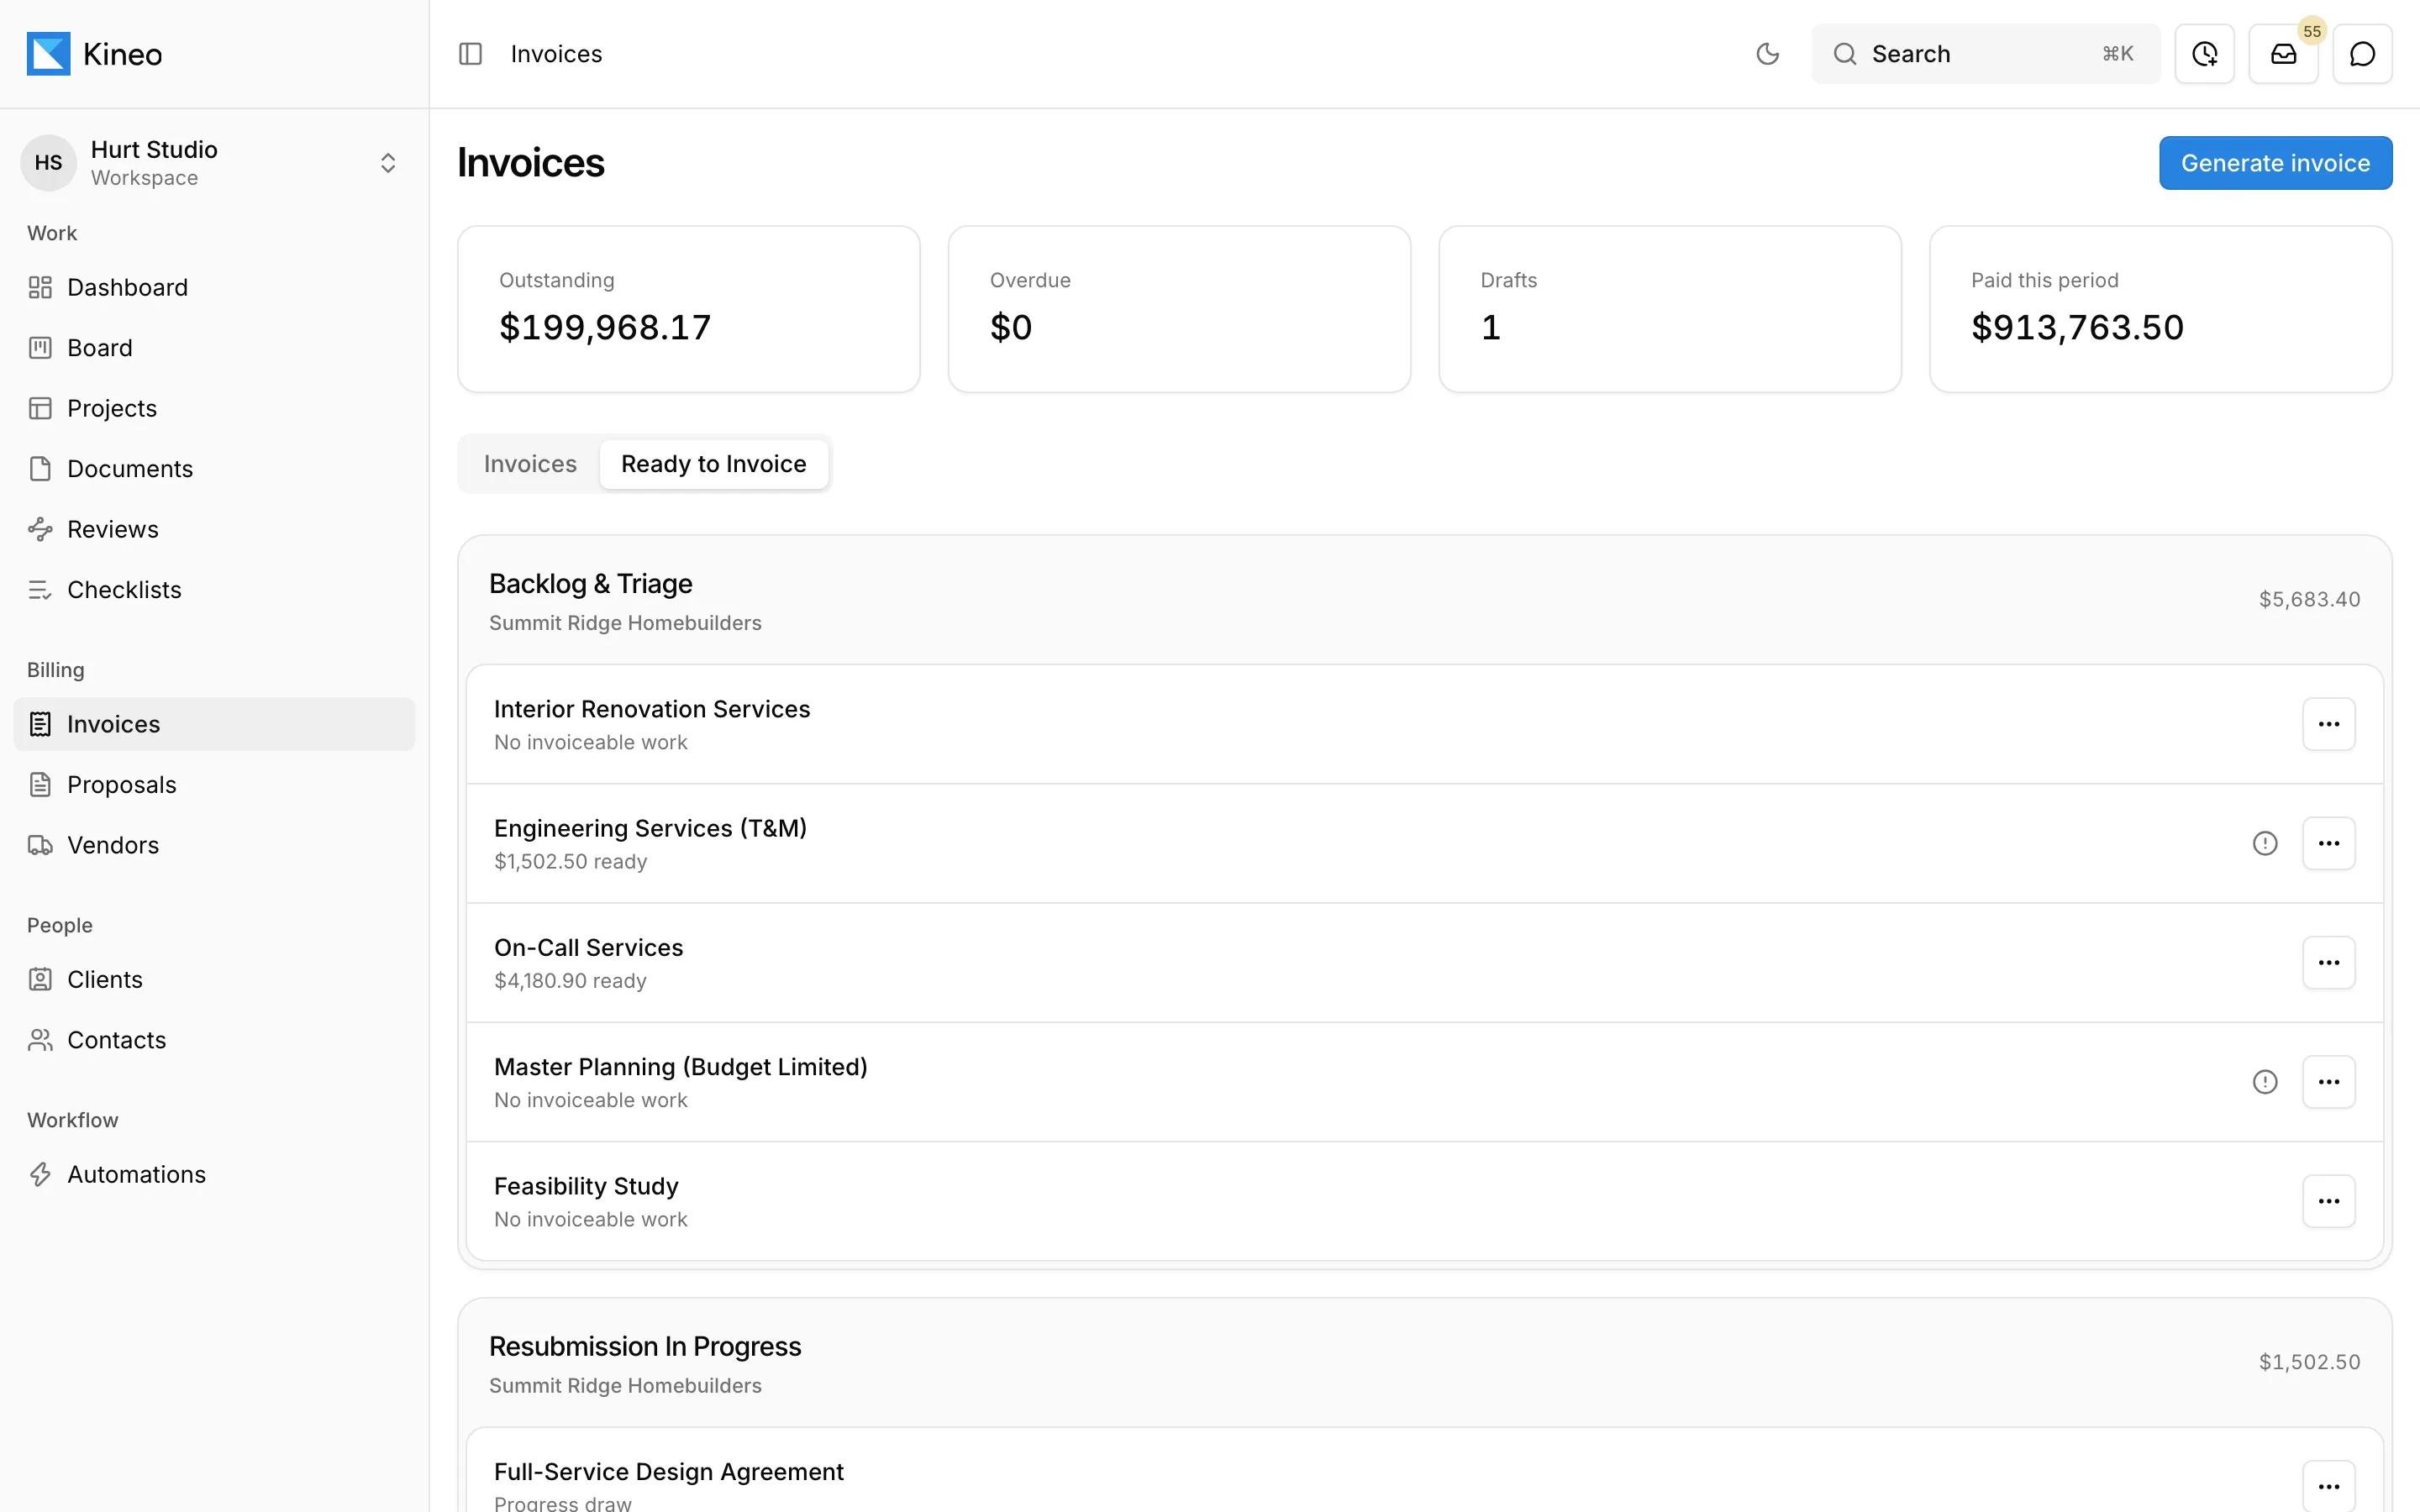Open the Paid this period card
Screen dimensions: 2420x1512
2160,309
